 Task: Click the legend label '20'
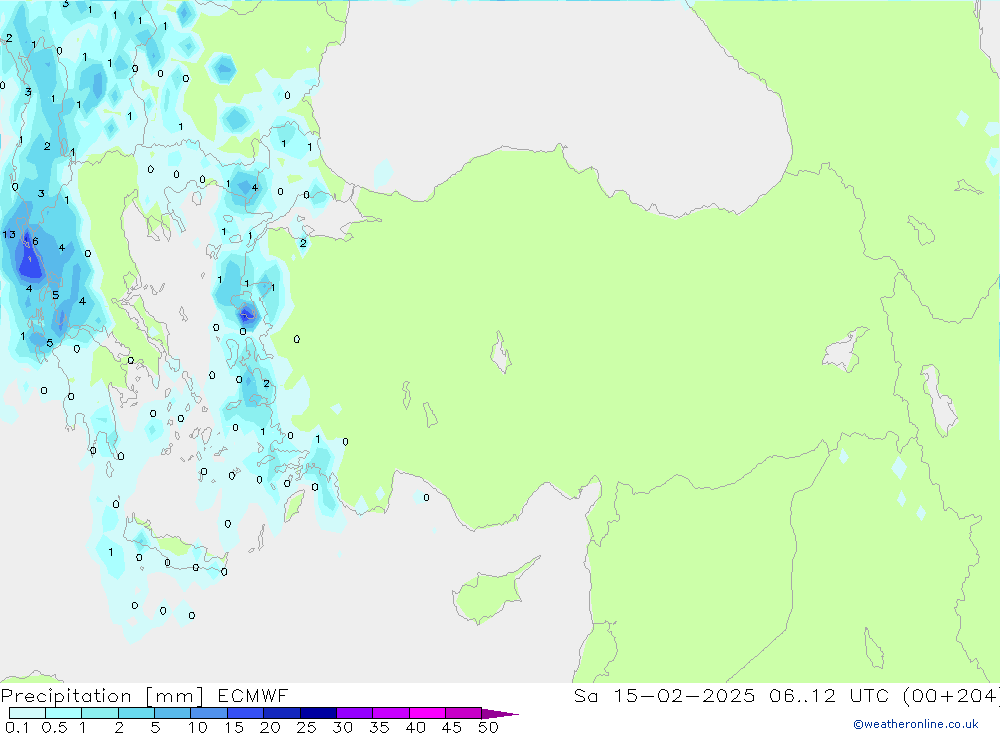[270, 727]
